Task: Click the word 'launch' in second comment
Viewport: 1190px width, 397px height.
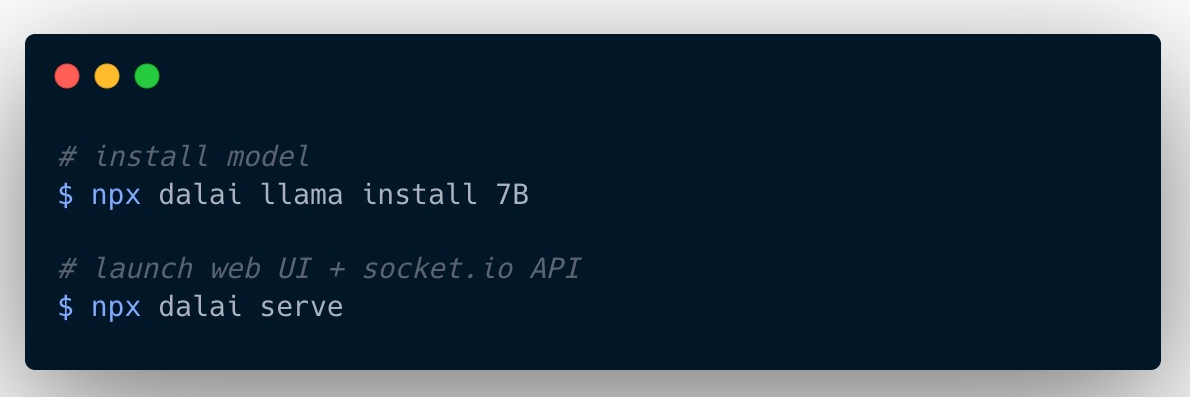Action: pyautogui.click(x=142, y=269)
